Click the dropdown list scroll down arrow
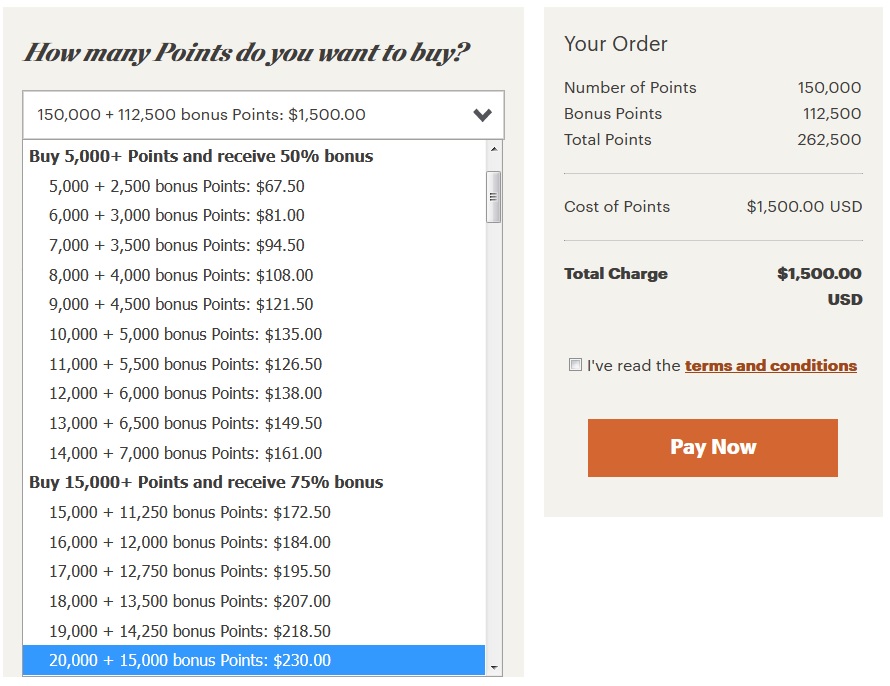This screenshot has width=890, height=686. click(x=494, y=665)
